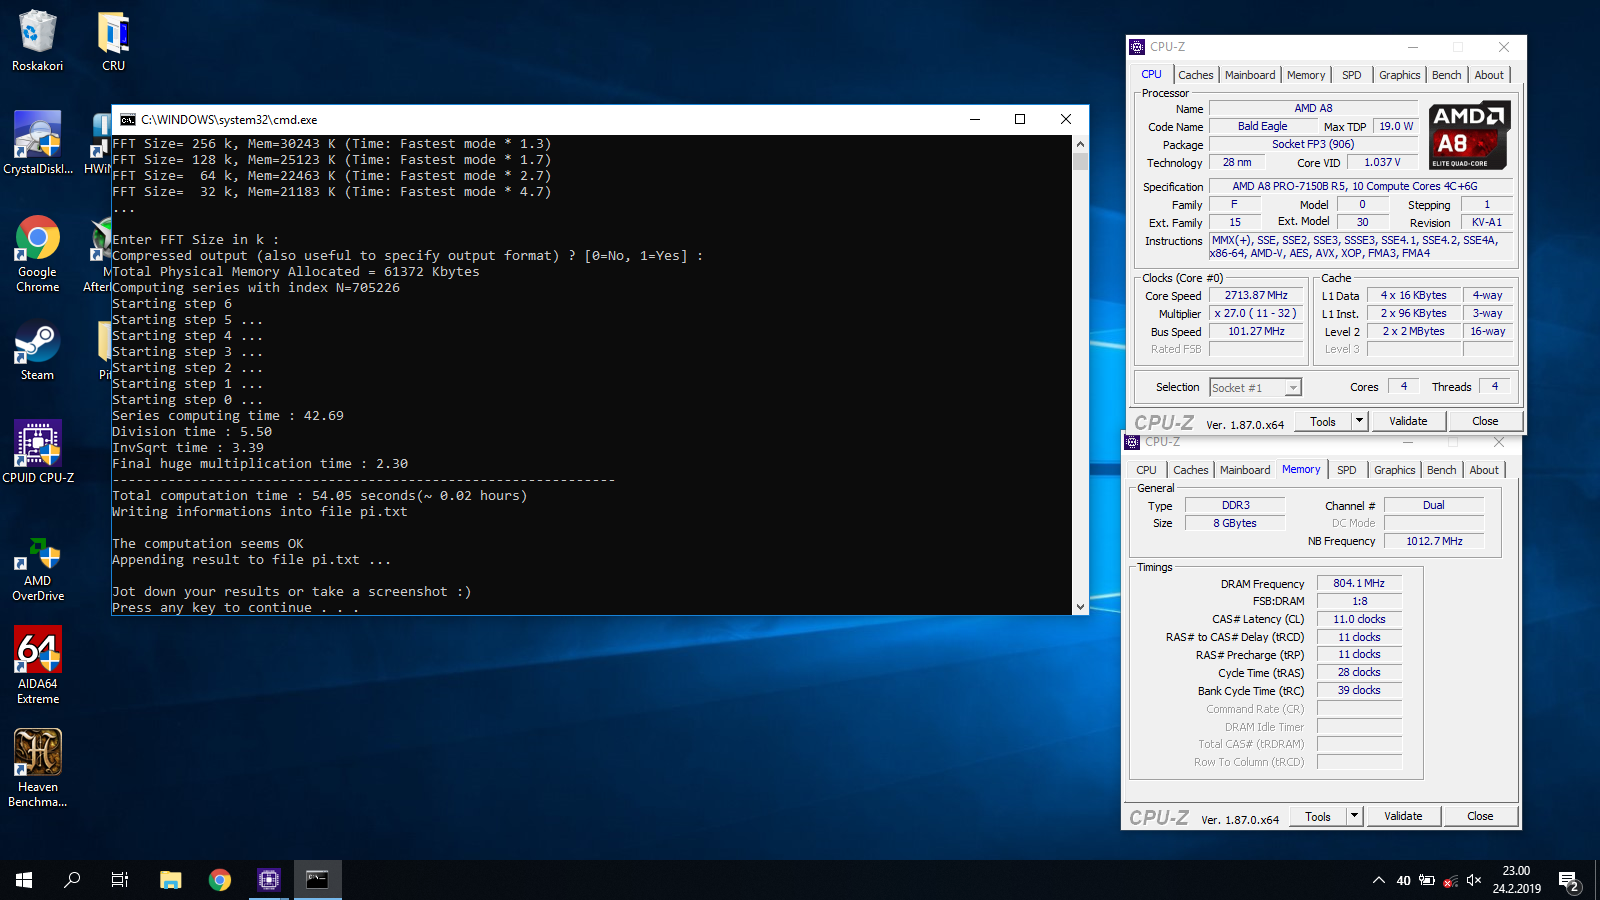Viewport: 1600px width, 900px height.
Task: Open Memory tab in upper CPU-Z window
Action: pyautogui.click(x=1306, y=75)
